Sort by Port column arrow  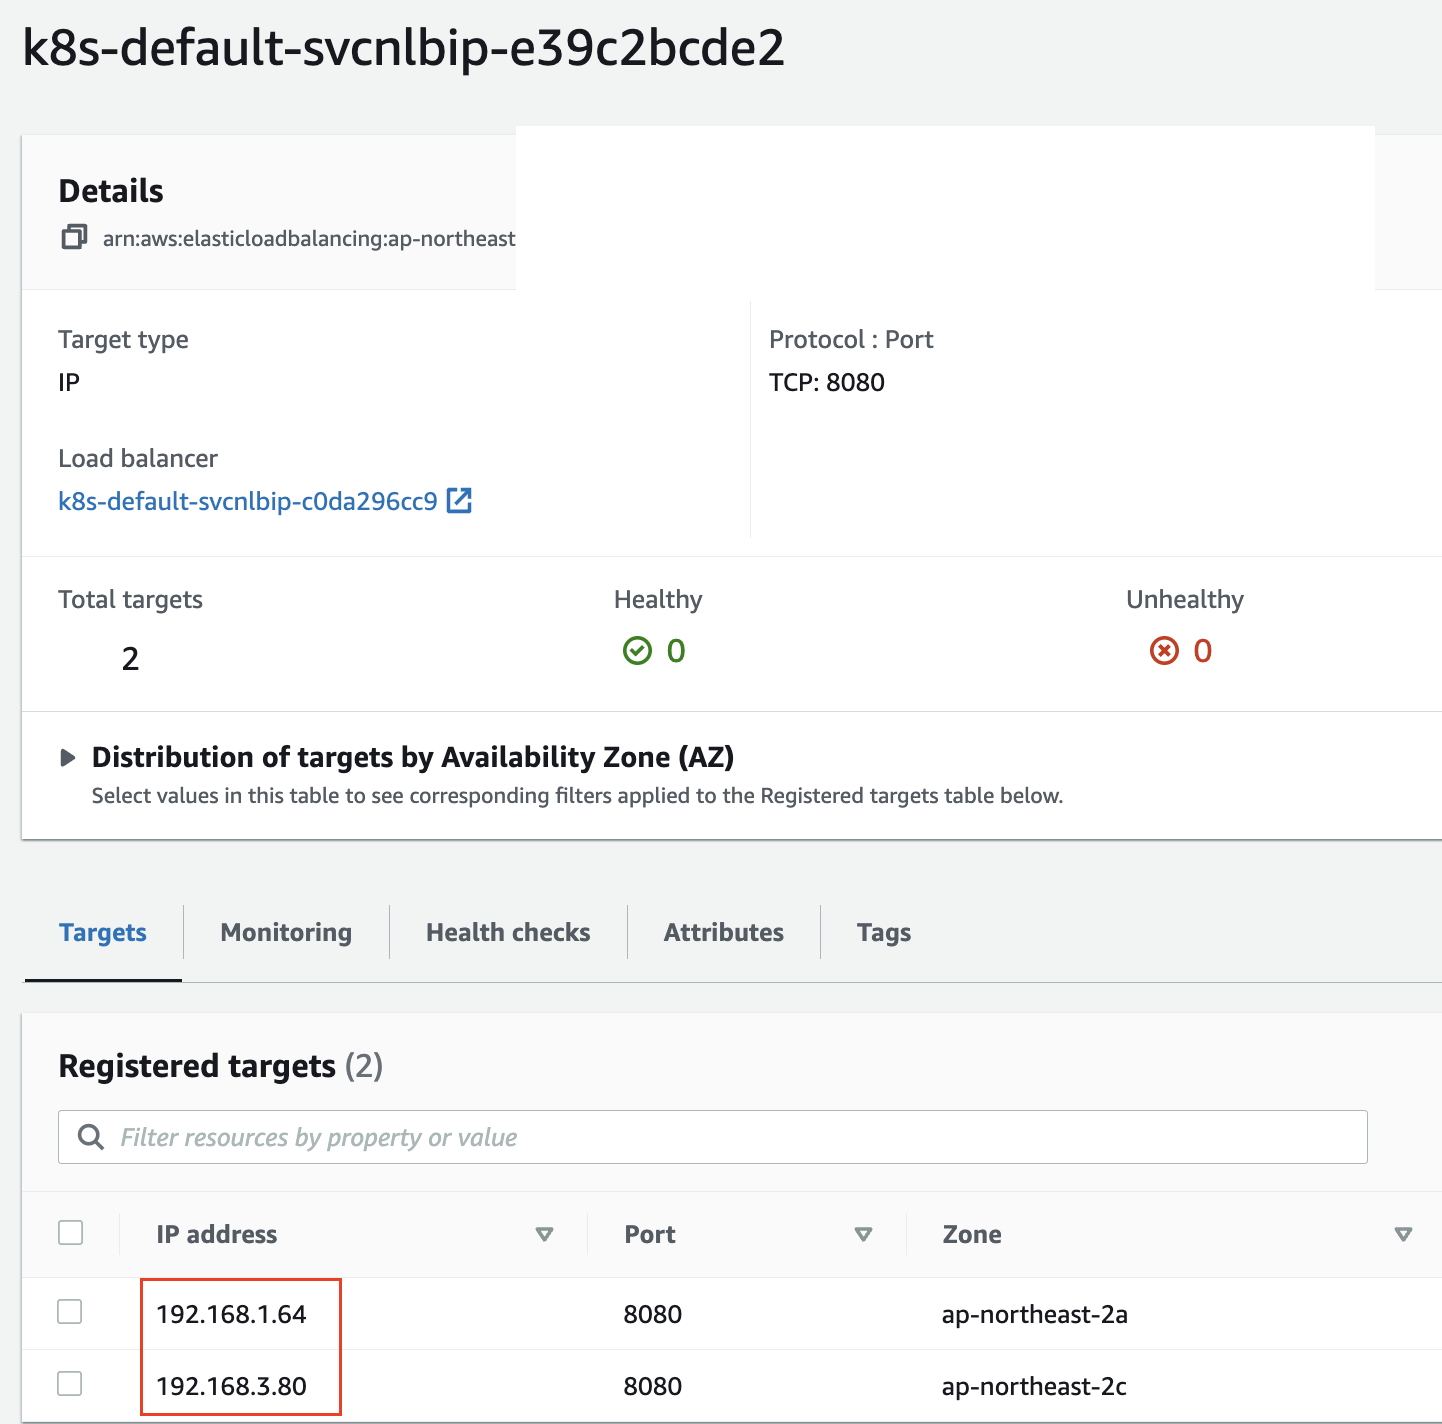[864, 1234]
